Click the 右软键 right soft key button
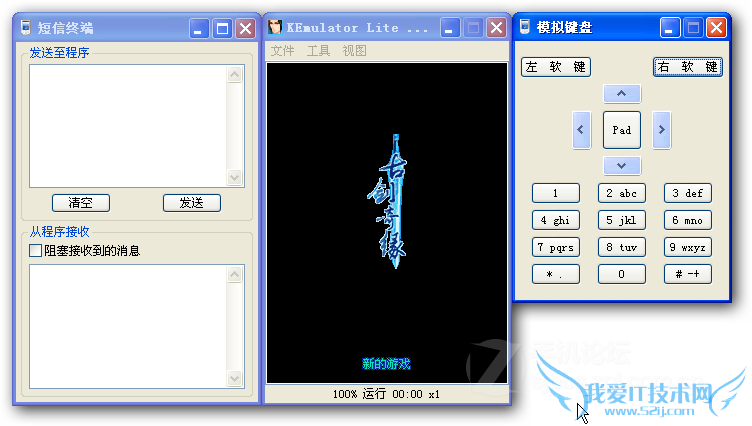Viewport: 752px width, 426px height. pos(688,67)
